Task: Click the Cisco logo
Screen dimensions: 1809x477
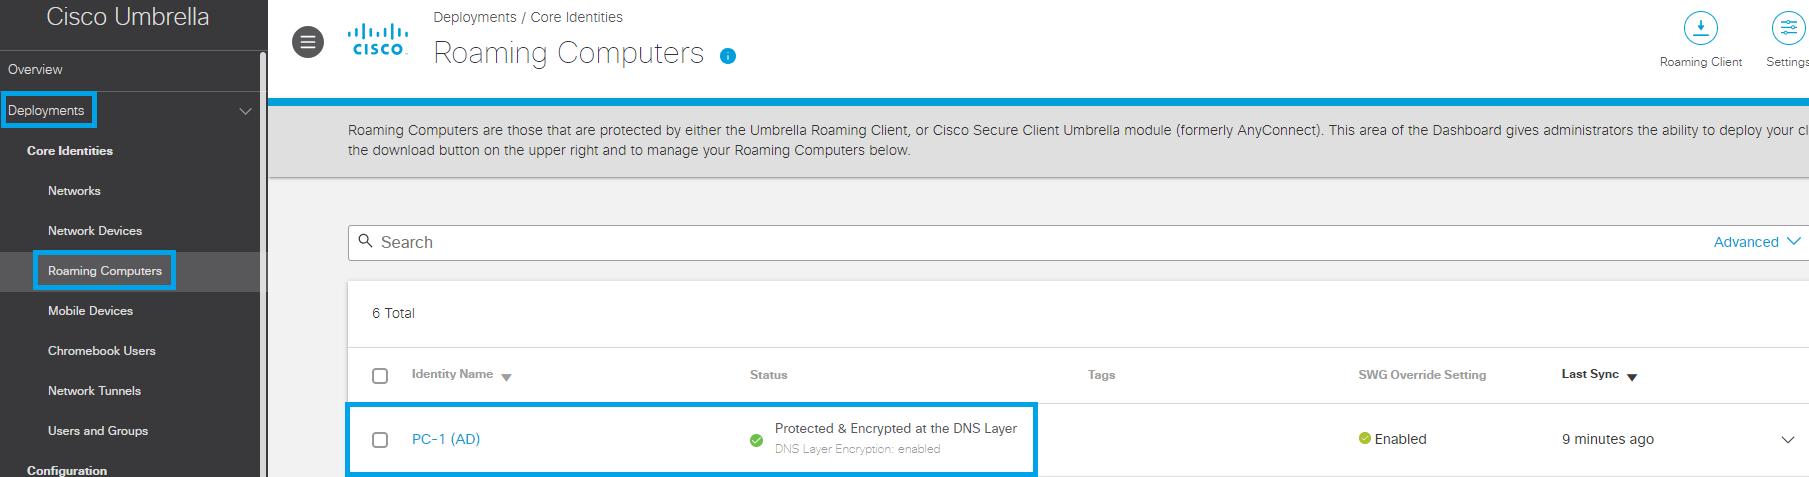Action: [x=378, y=40]
